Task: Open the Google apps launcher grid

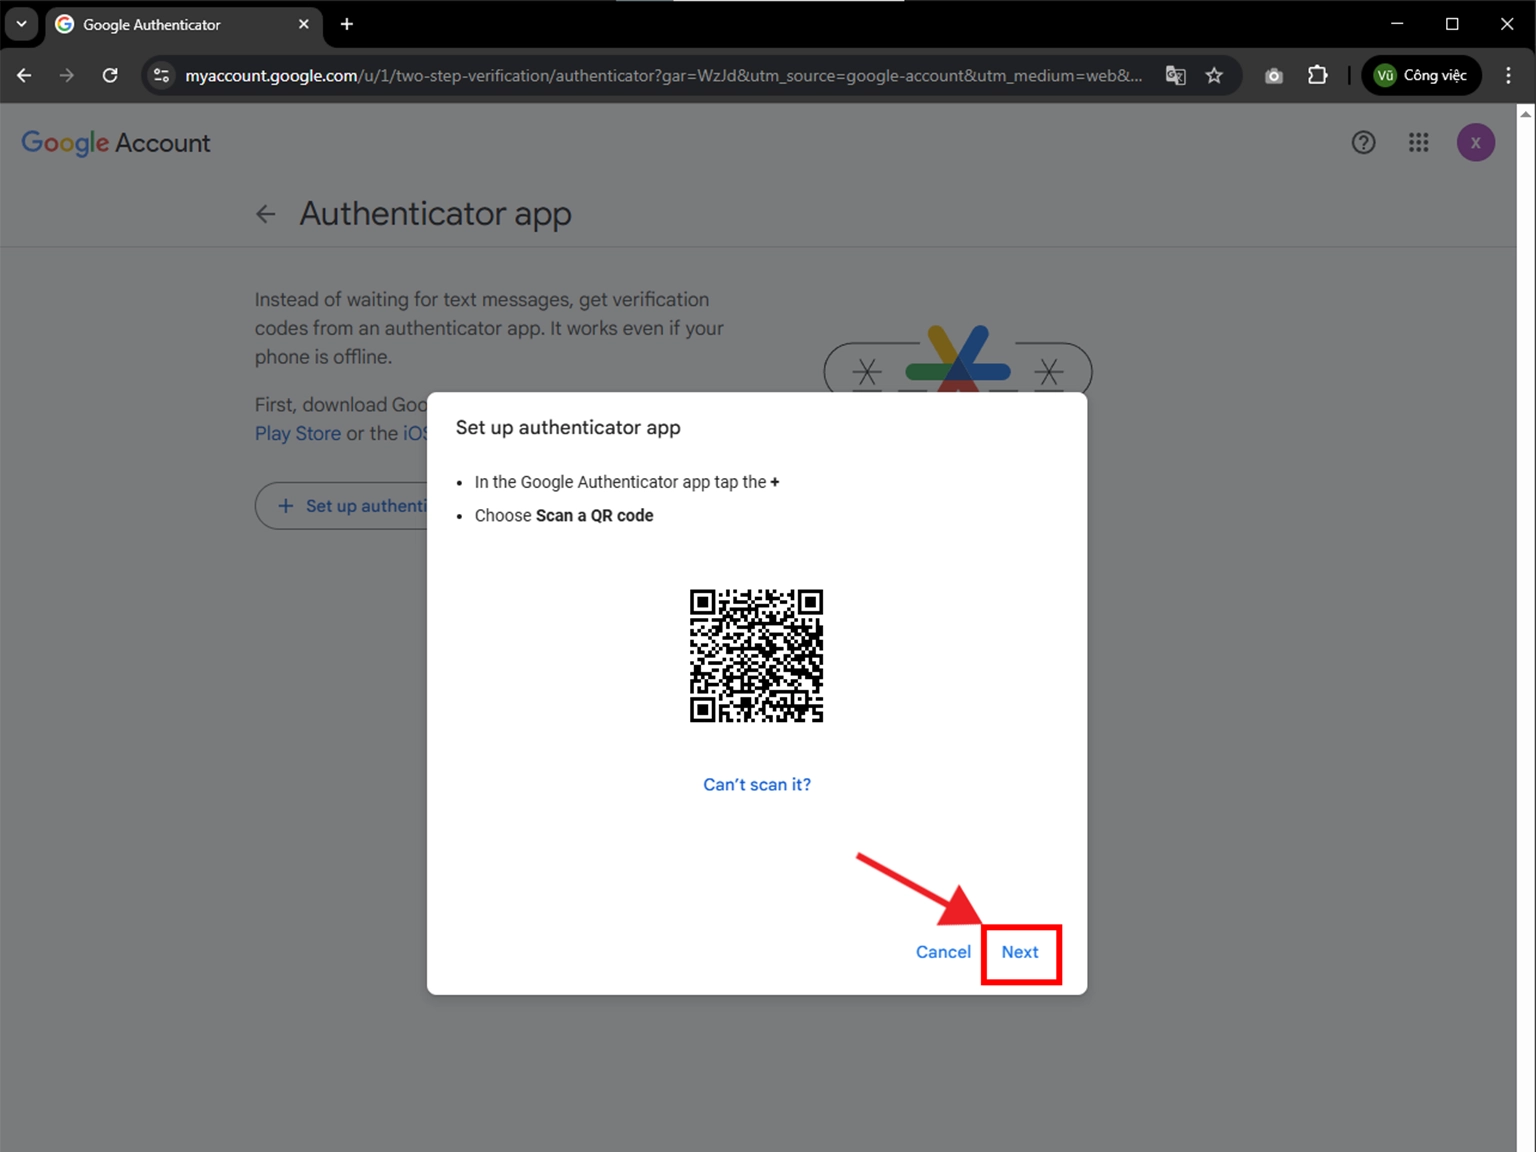Action: coord(1418,142)
